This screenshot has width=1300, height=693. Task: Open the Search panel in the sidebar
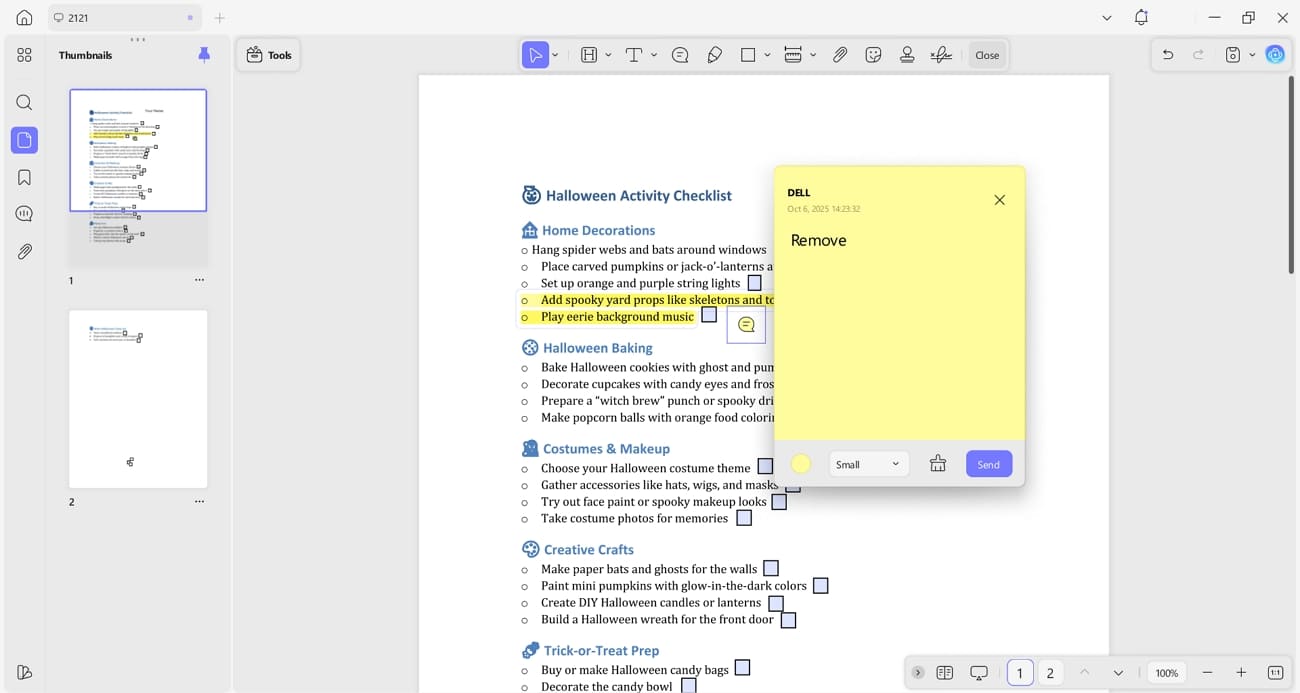pyautogui.click(x=24, y=102)
